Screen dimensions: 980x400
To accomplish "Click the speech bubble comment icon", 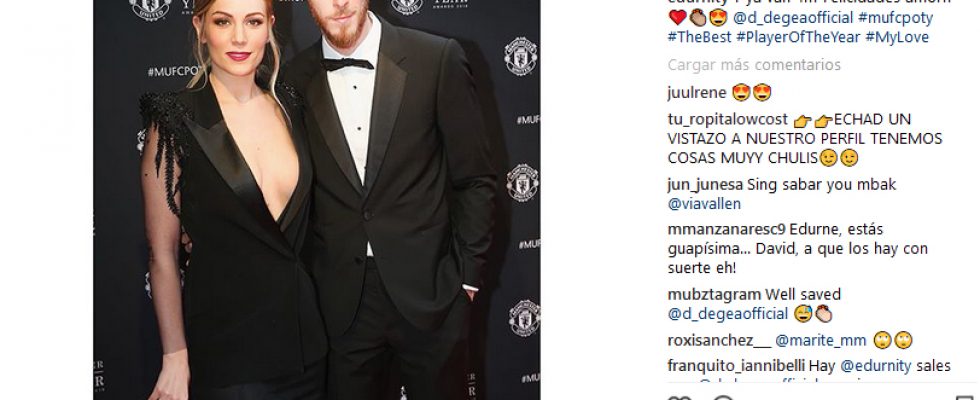I will point(723,398).
